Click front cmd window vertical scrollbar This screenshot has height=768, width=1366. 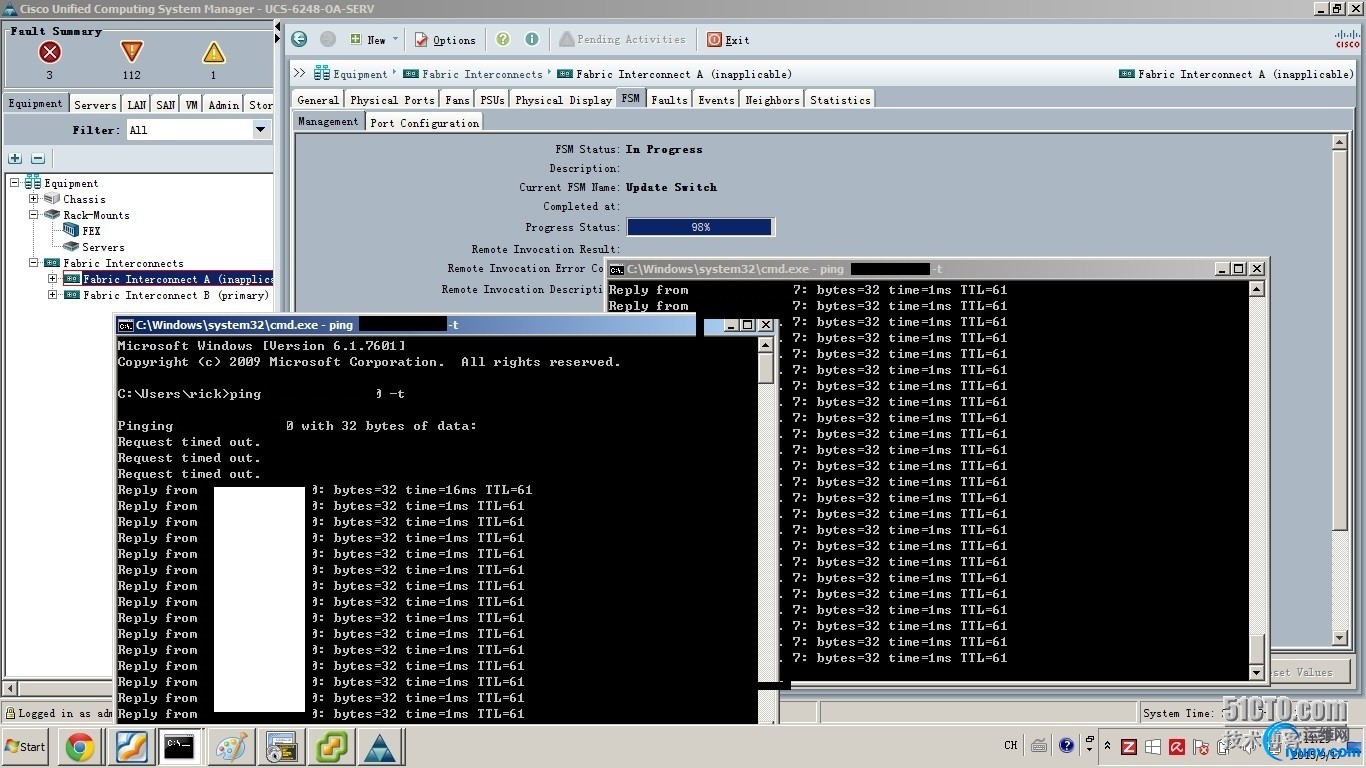click(x=765, y=530)
